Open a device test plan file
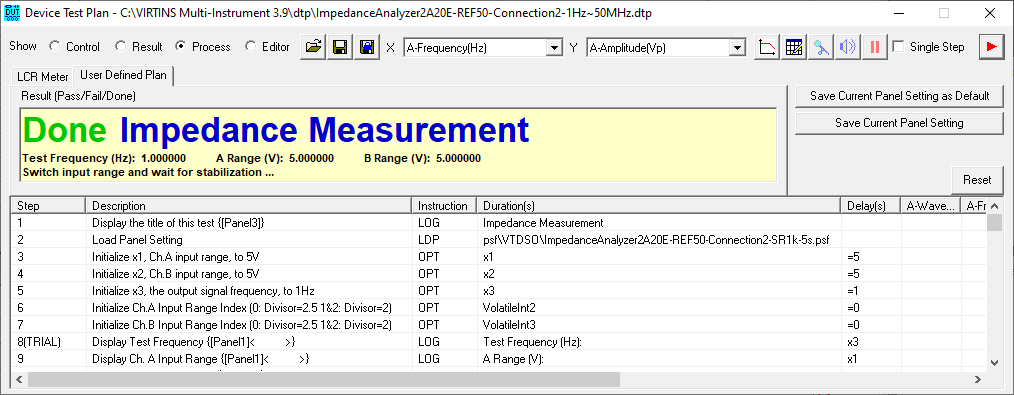 (314, 47)
